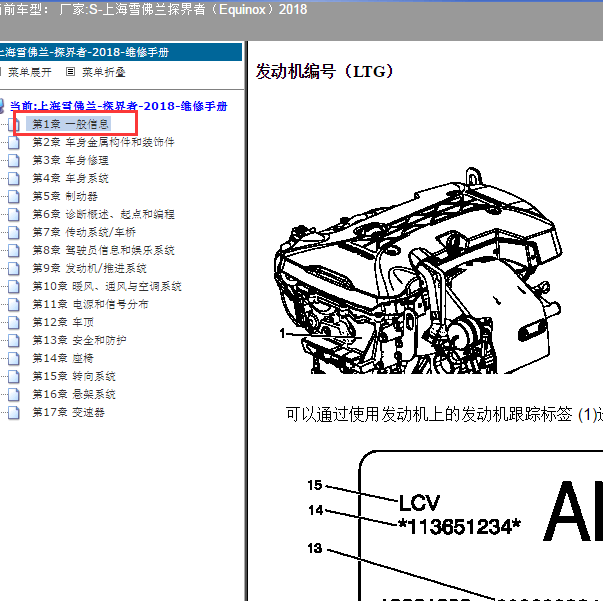Open 第17章 变速器 chapter
The height and width of the screenshot is (601, 603).
[x=68, y=413]
